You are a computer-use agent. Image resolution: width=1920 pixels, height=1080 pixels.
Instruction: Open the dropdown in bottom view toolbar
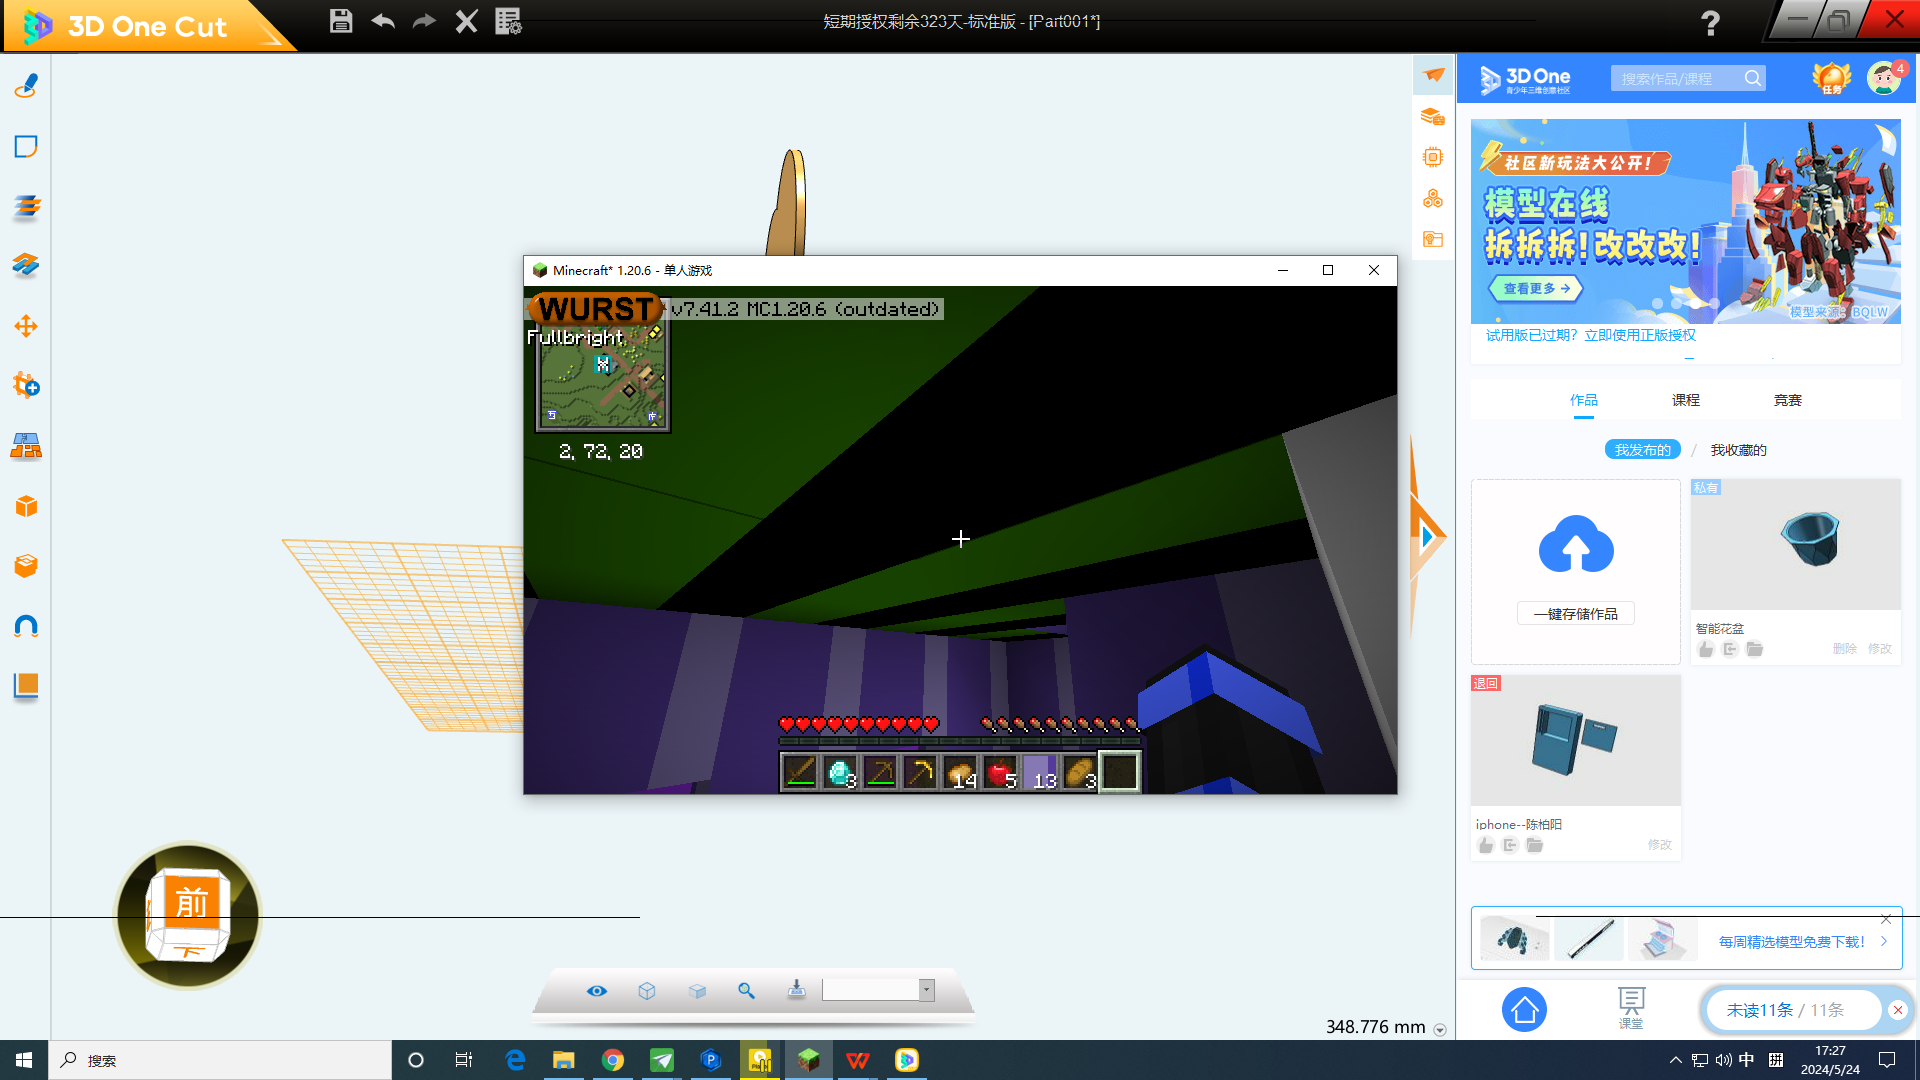click(x=927, y=990)
